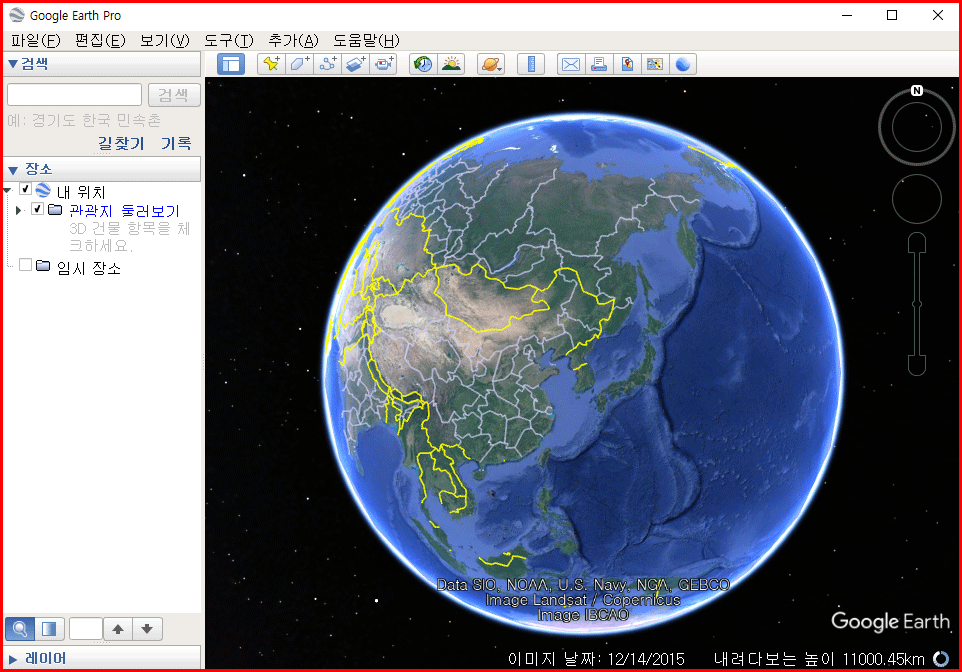This screenshot has height=672, width=962.
Task: Expand the 레이어 panel
Action: [x=102, y=658]
